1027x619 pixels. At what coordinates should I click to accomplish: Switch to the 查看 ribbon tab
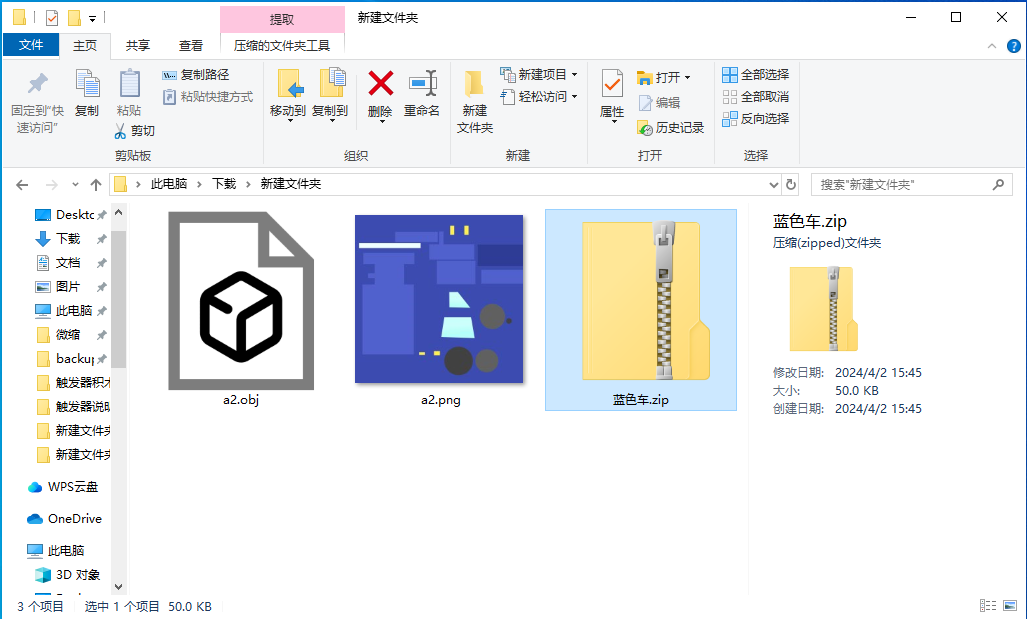191,45
